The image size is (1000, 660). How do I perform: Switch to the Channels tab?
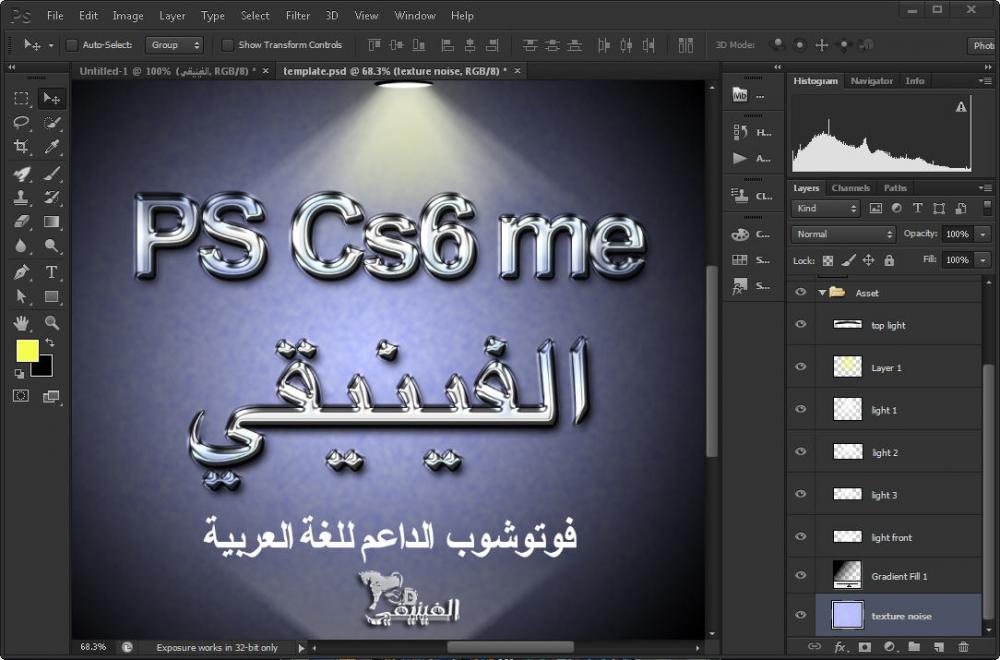click(851, 188)
